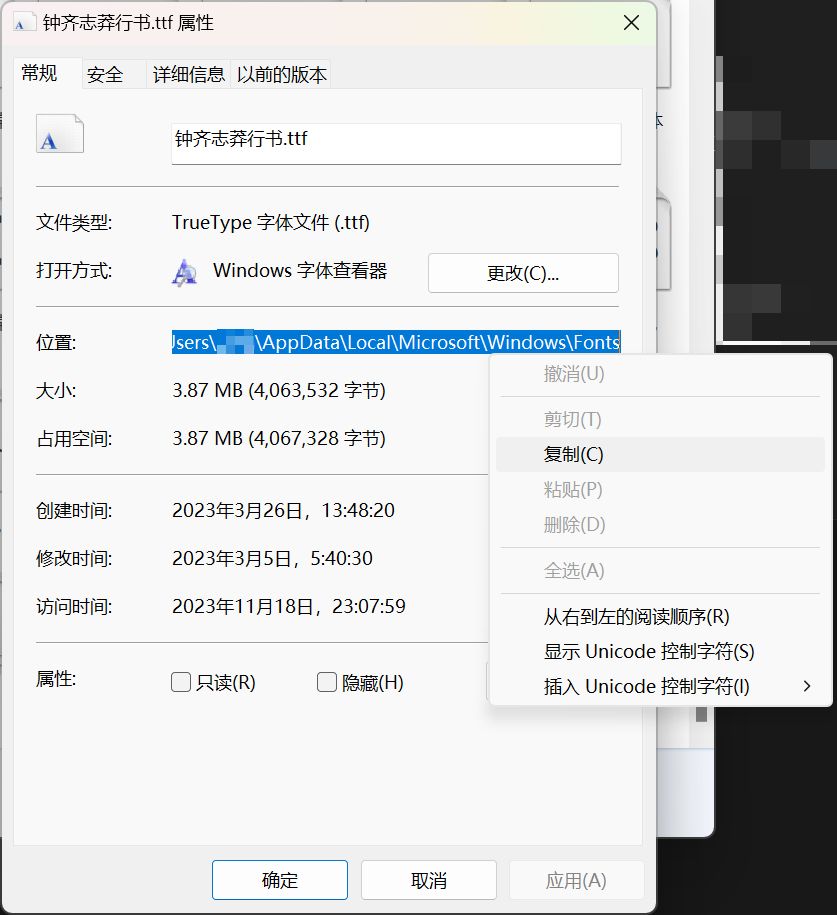
Task: Open the 详细信息 tab
Action: 188,75
